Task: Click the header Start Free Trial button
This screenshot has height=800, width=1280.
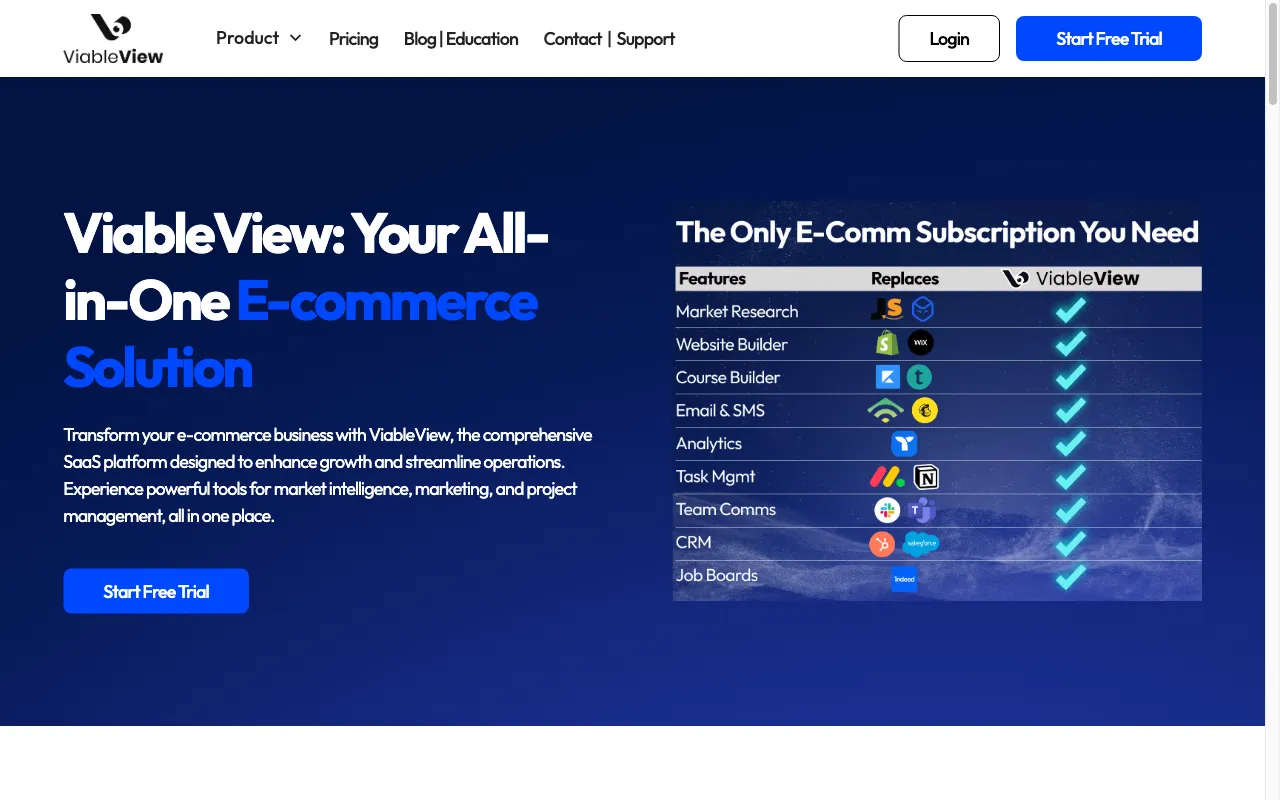Action: pos(1109,39)
